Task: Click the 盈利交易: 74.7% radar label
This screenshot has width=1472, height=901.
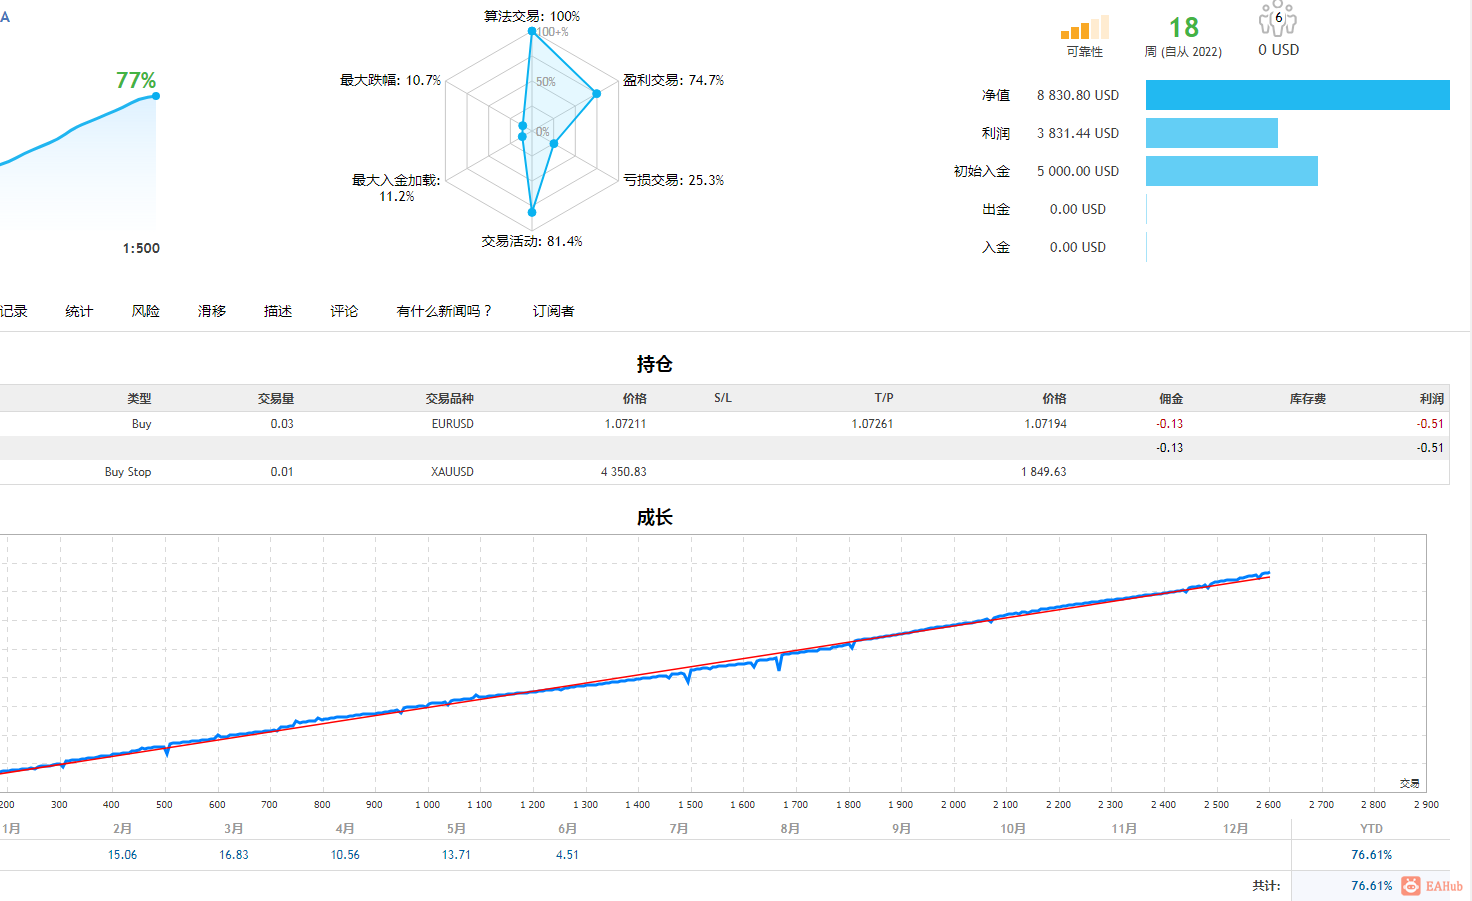Action: 673,80
